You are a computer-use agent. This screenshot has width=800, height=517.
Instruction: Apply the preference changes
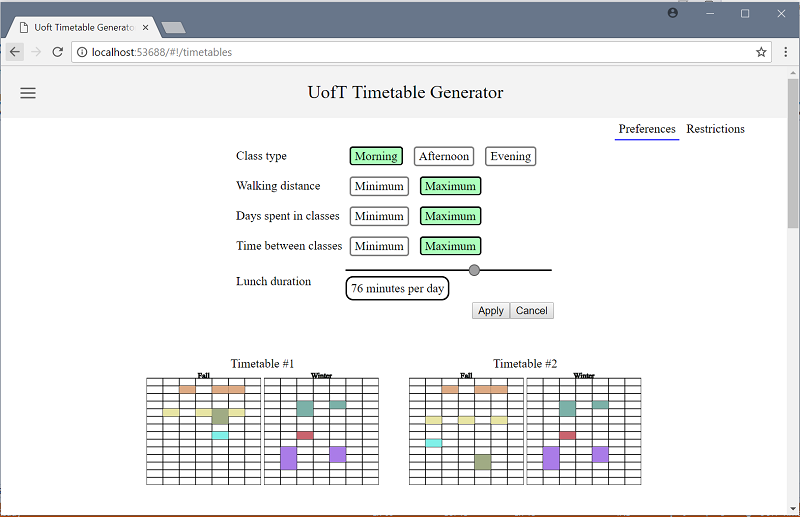tap(491, 310)
